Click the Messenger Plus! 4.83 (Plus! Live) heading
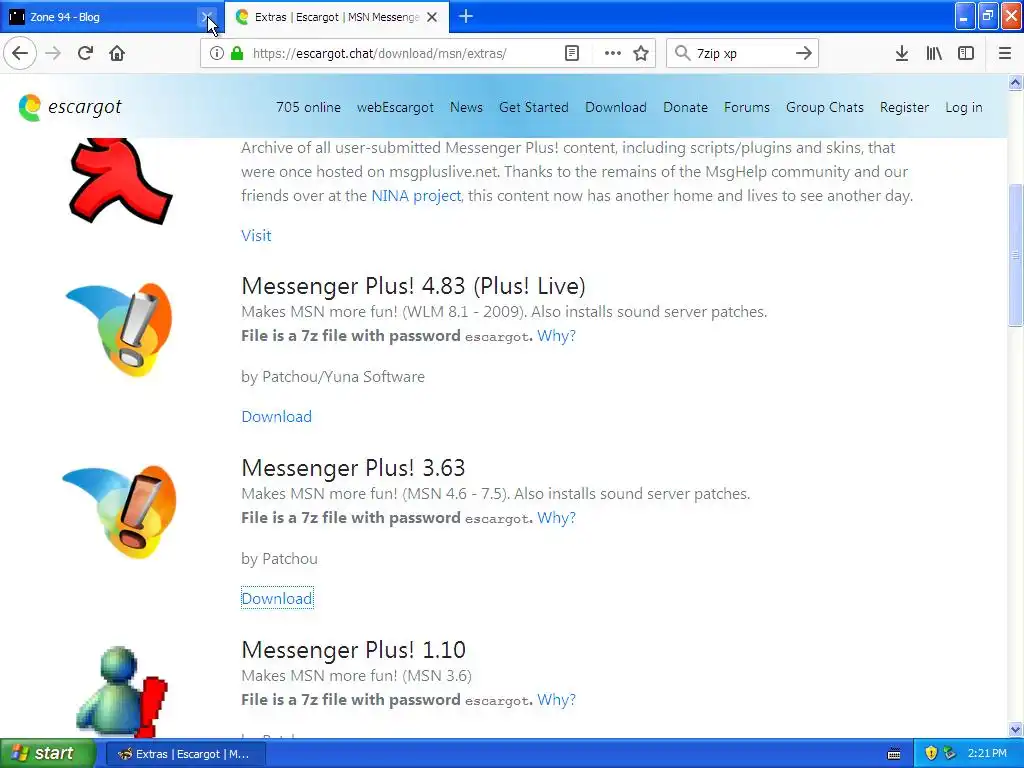 point(413,286)
